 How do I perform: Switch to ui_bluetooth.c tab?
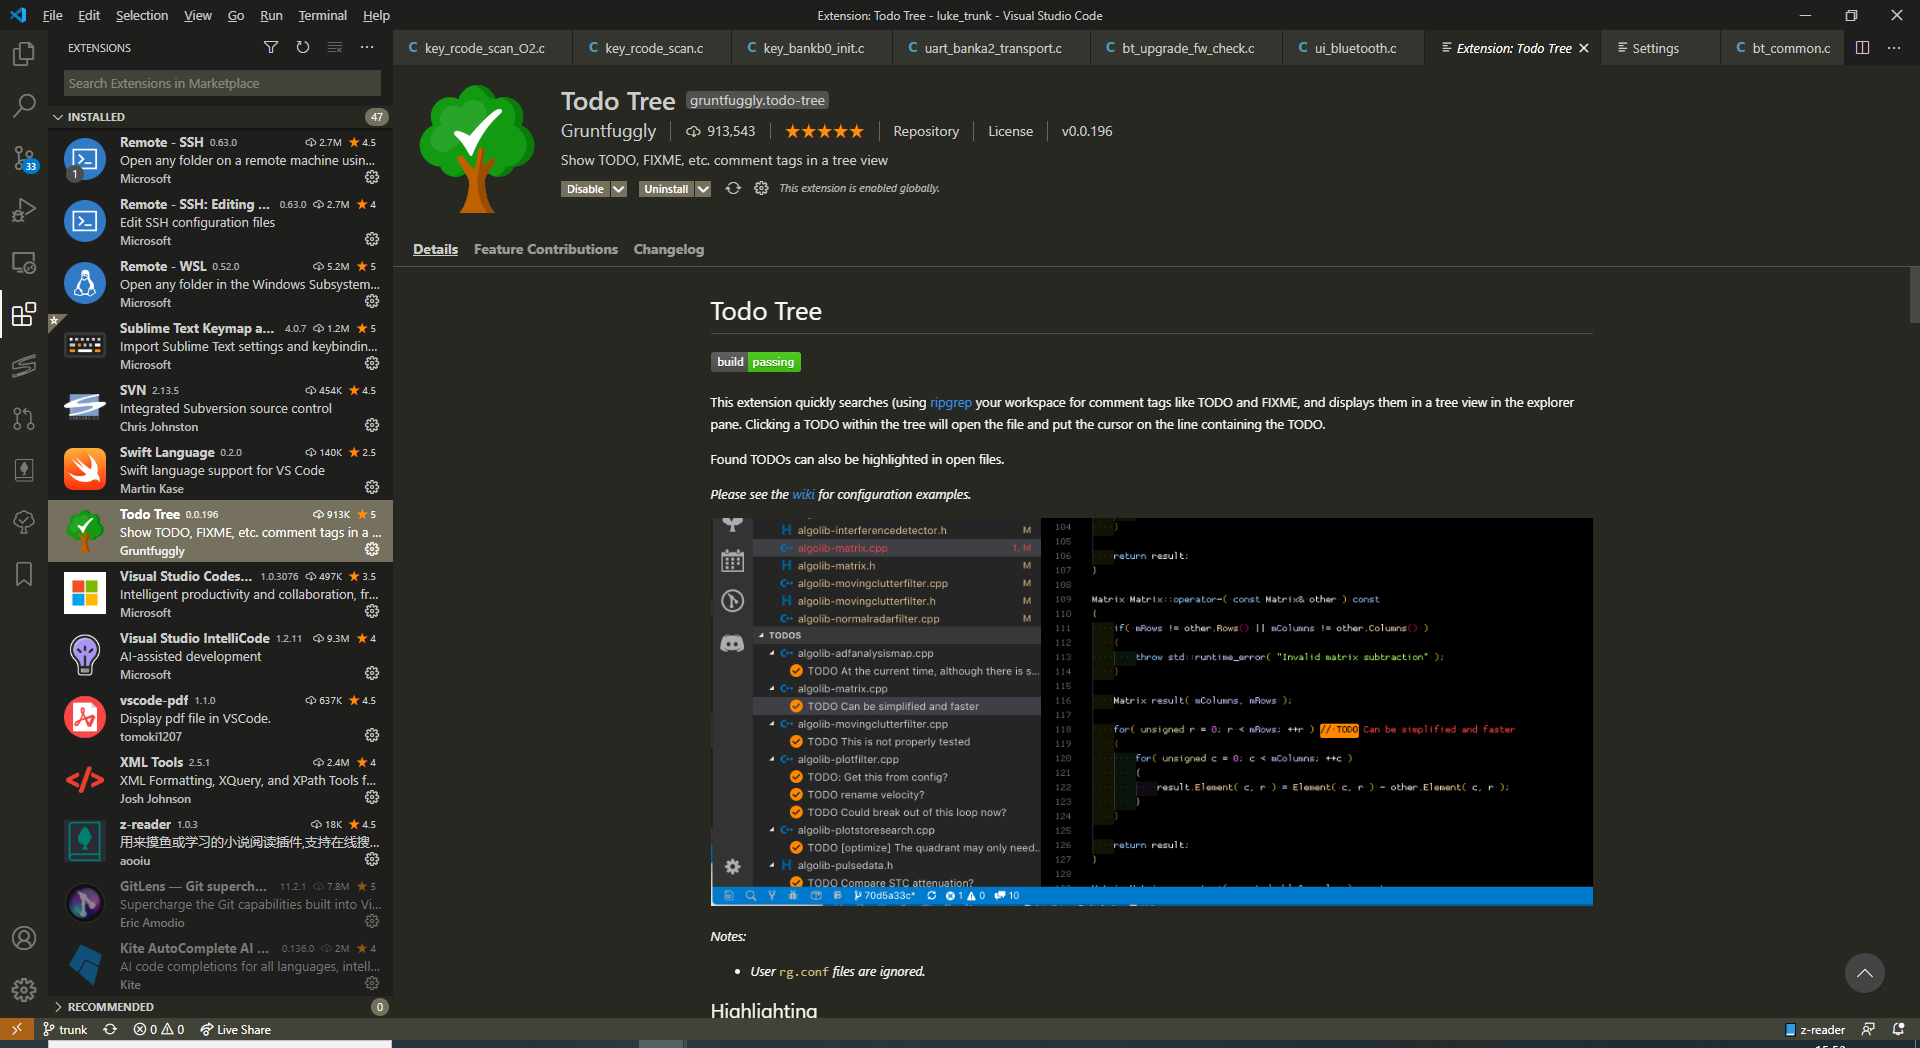click(1354, 48)
